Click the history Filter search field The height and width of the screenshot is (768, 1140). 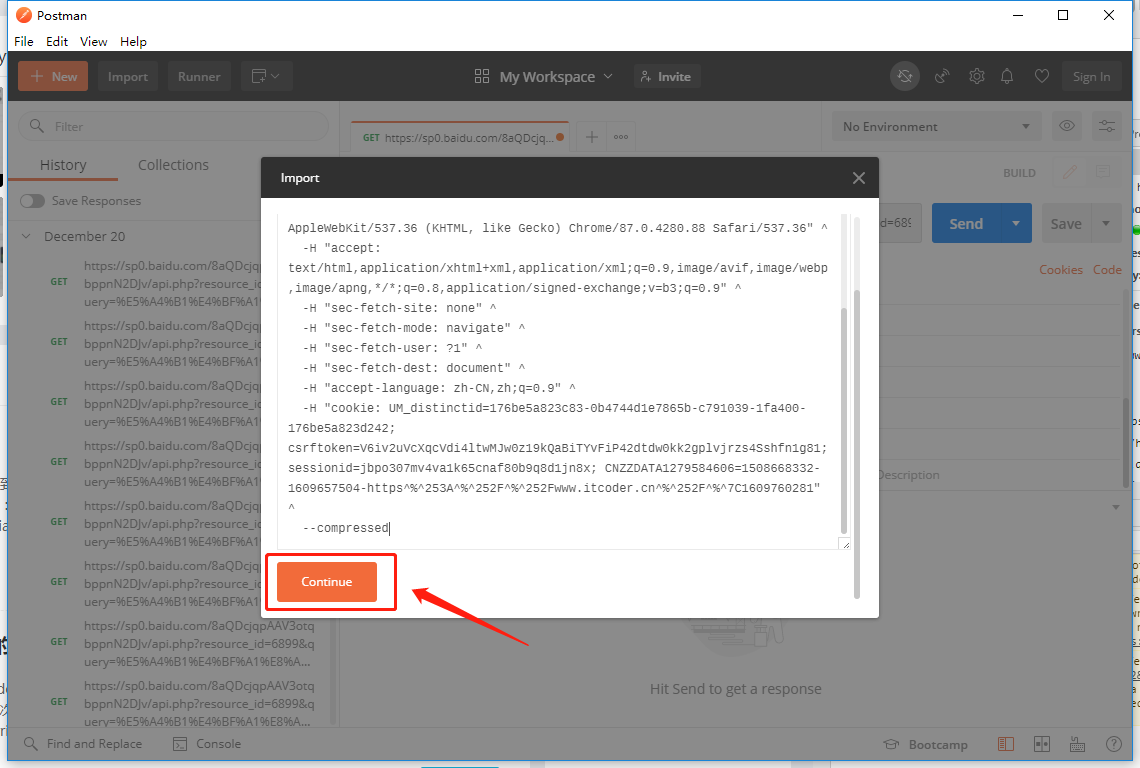point(173,126)
